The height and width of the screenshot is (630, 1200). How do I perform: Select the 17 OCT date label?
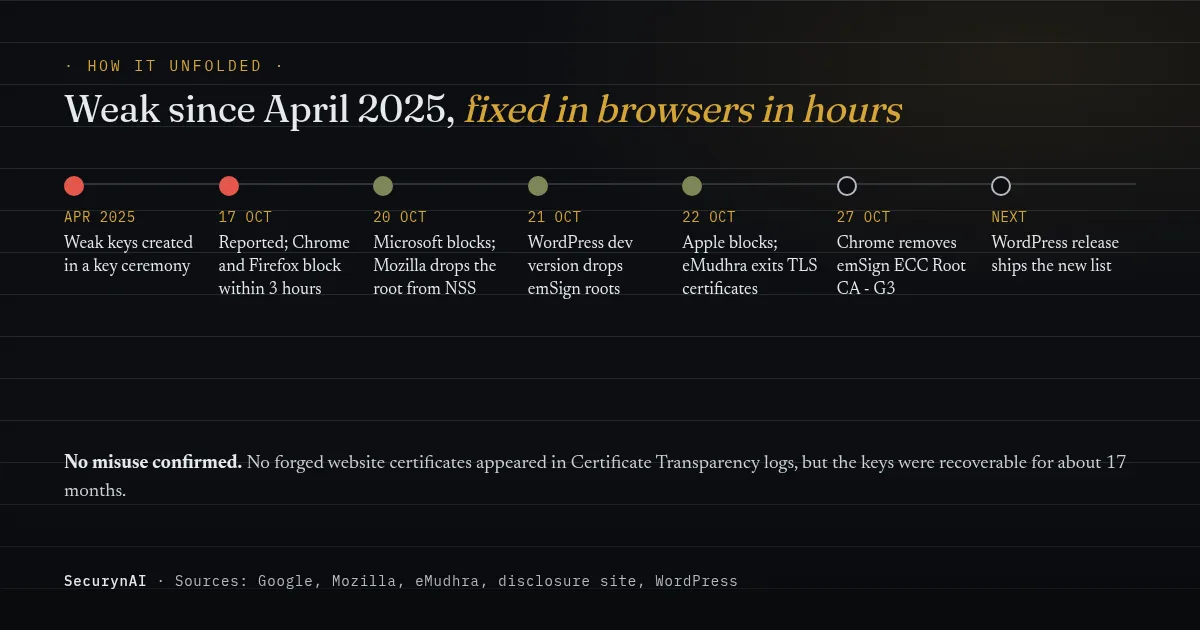point(245,217)
